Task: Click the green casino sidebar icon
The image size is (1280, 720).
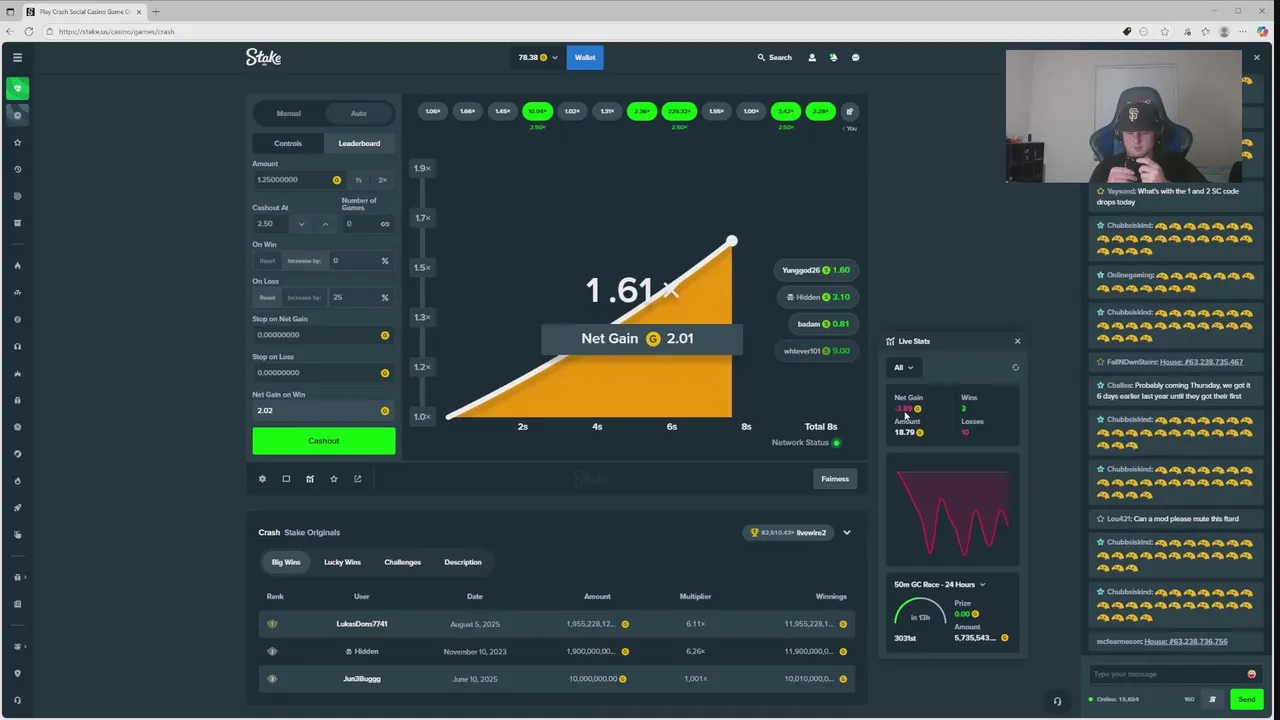Action: click(x=17, y=88)
